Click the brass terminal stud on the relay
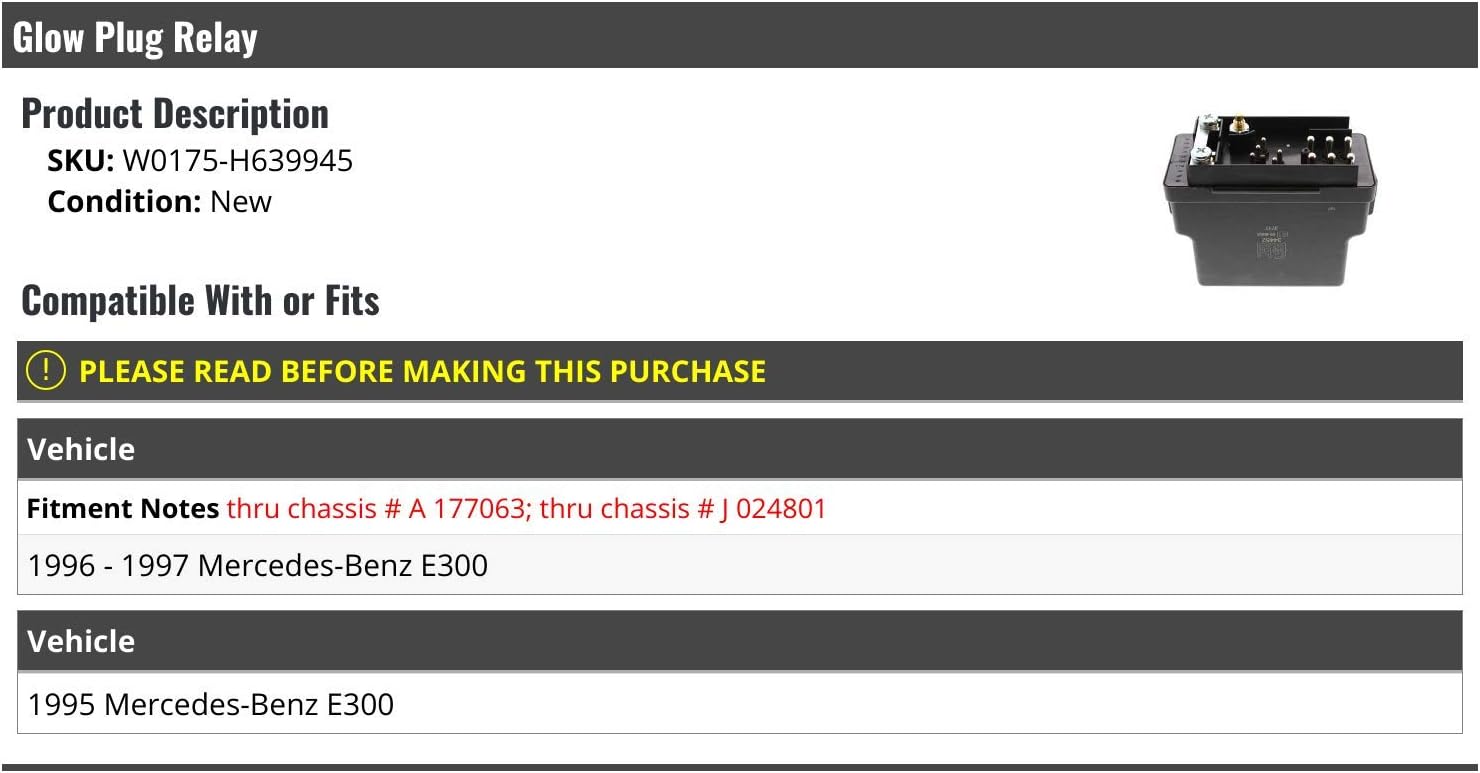 tap(1238, 124)
